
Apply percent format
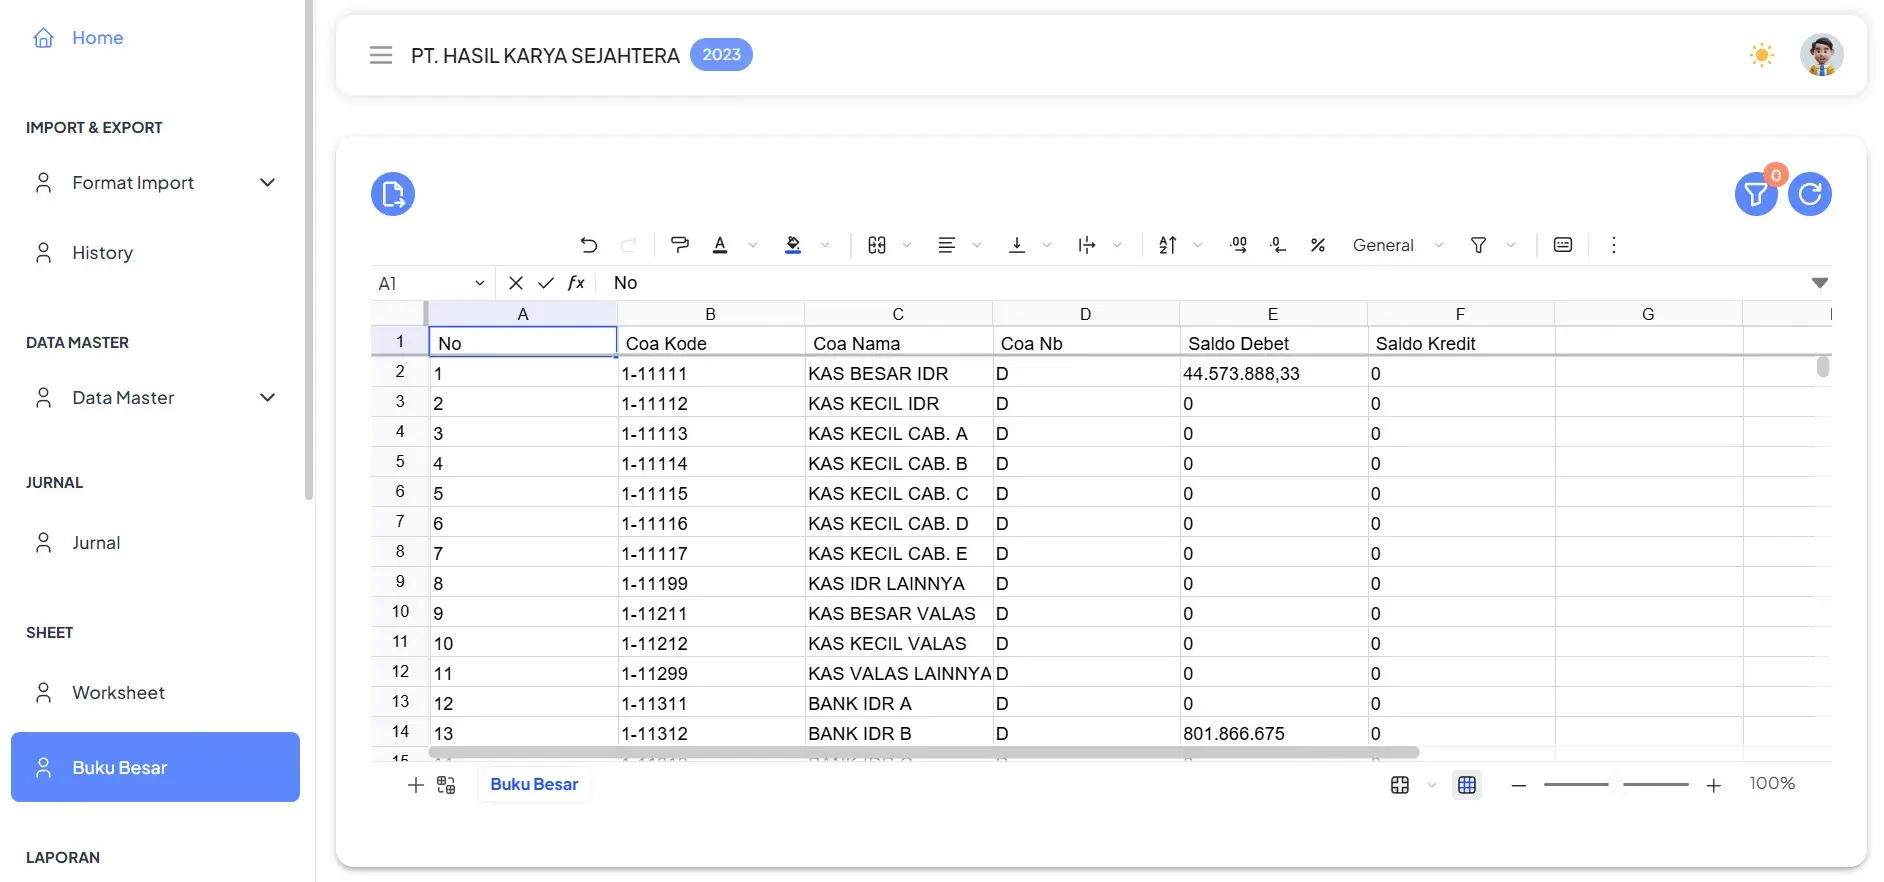coord(1318,245)
